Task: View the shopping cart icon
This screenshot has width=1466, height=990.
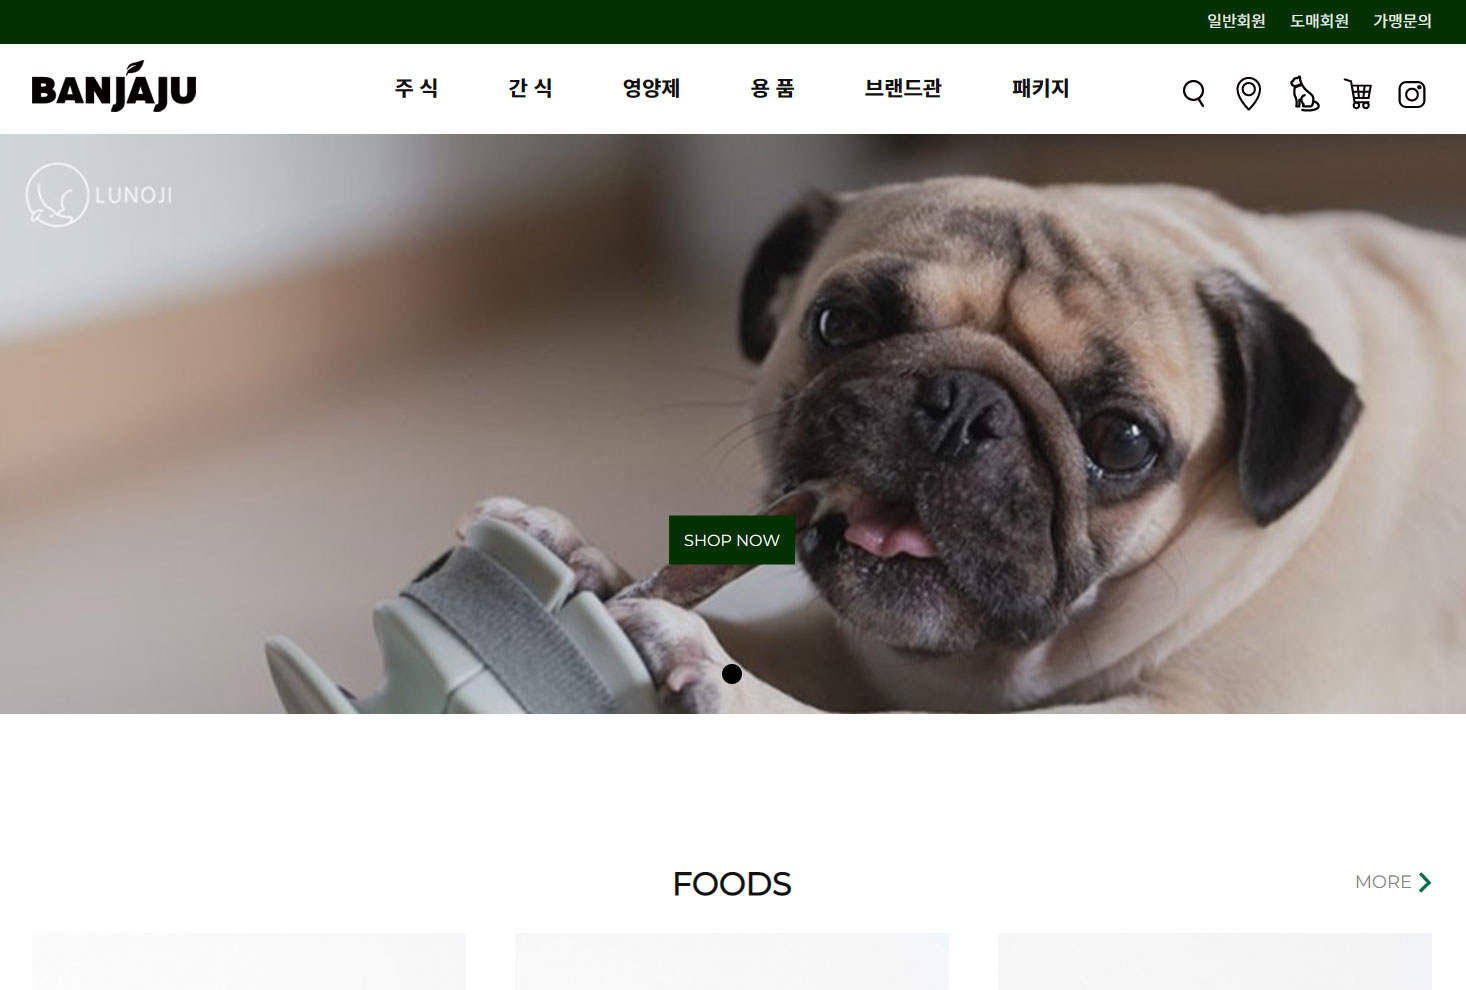Action: tap(1358, 94)
